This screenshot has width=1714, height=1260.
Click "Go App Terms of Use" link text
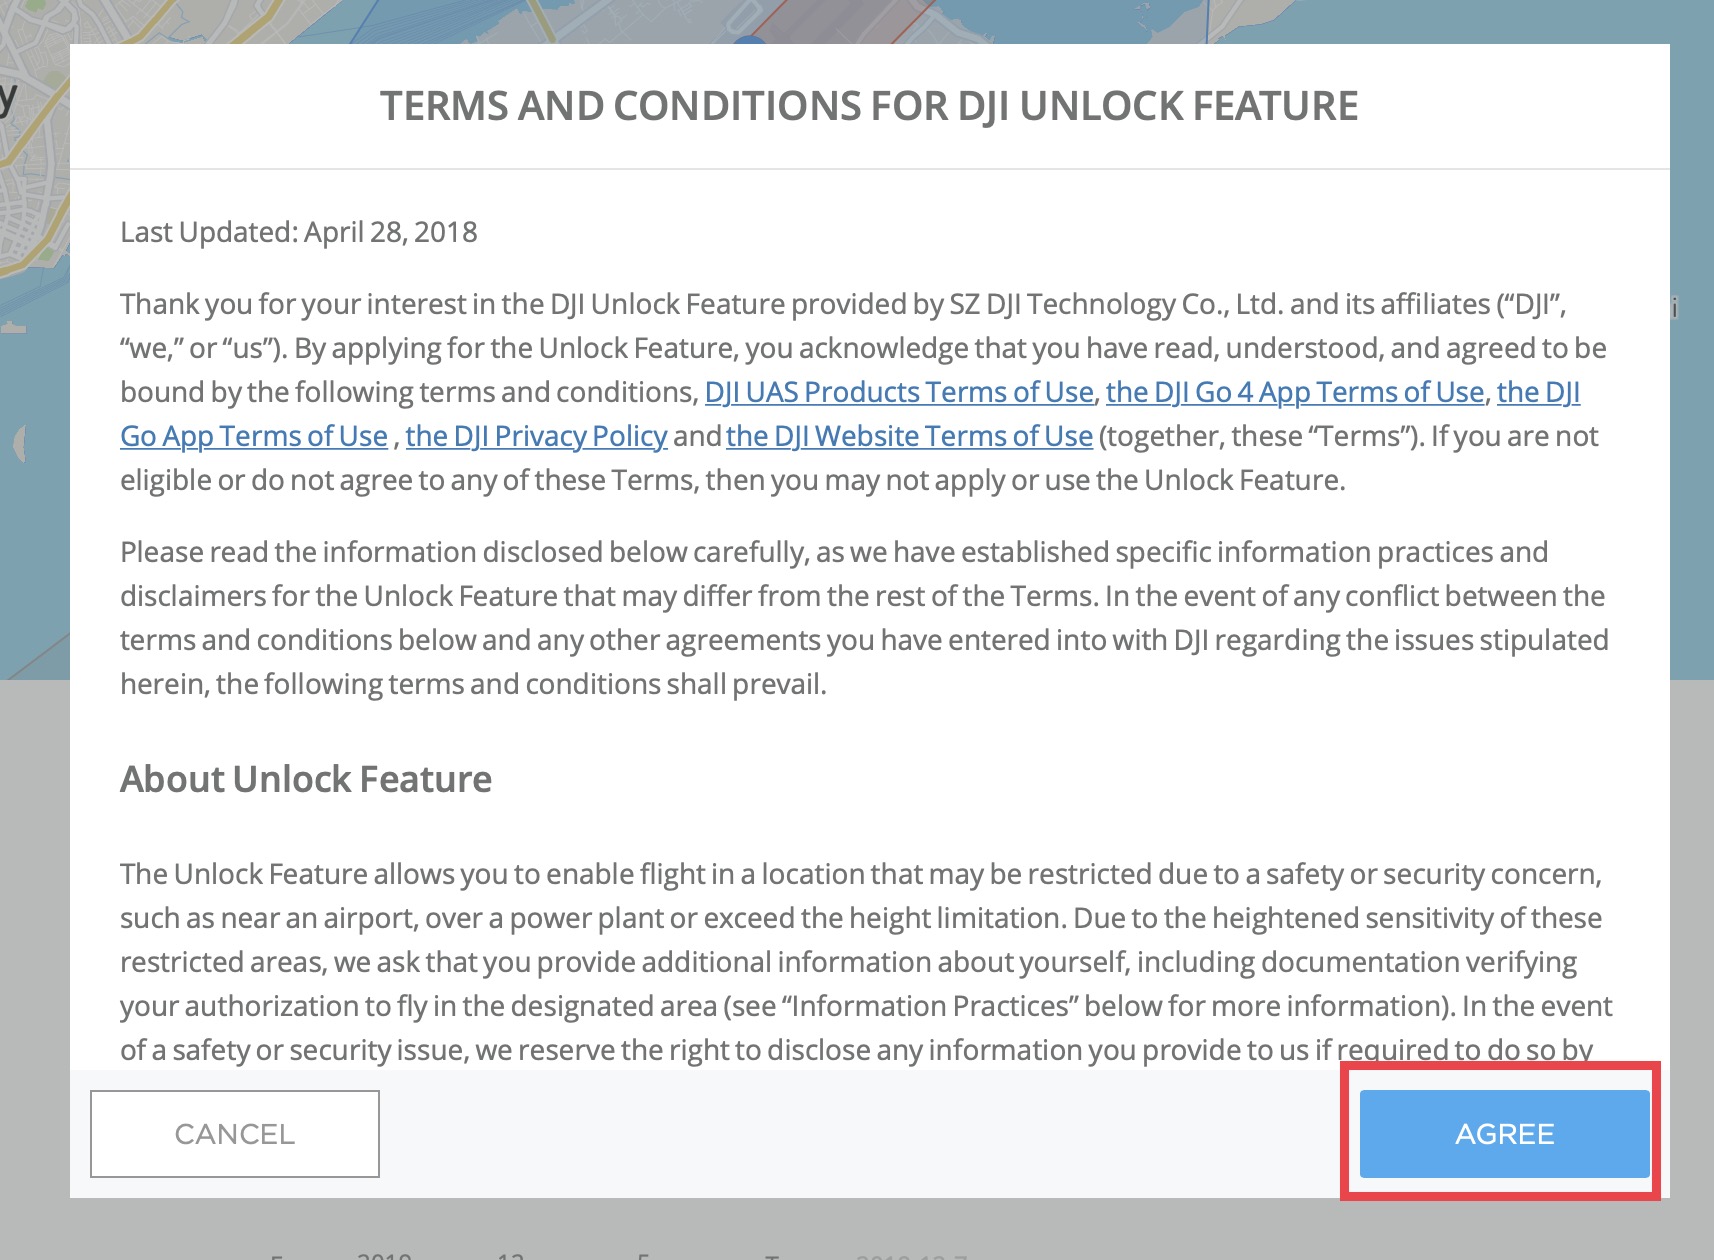tap(254, 436)
